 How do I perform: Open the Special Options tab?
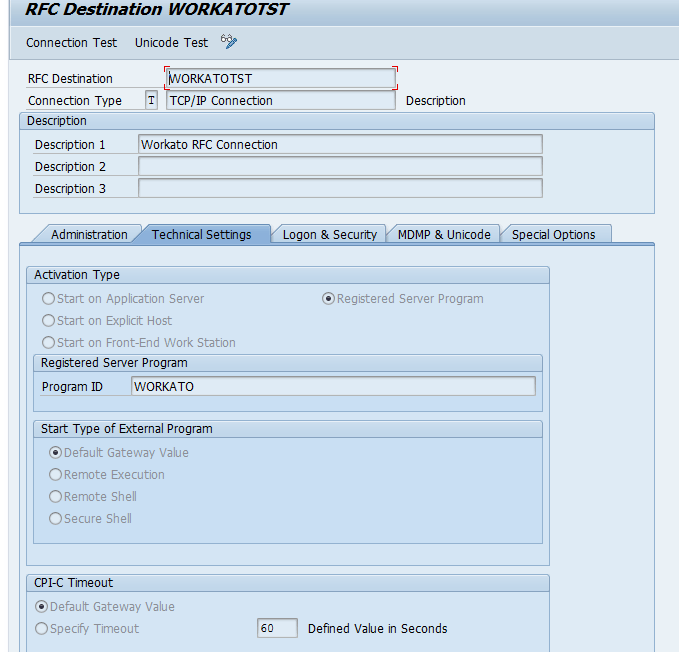coord(553,235)
